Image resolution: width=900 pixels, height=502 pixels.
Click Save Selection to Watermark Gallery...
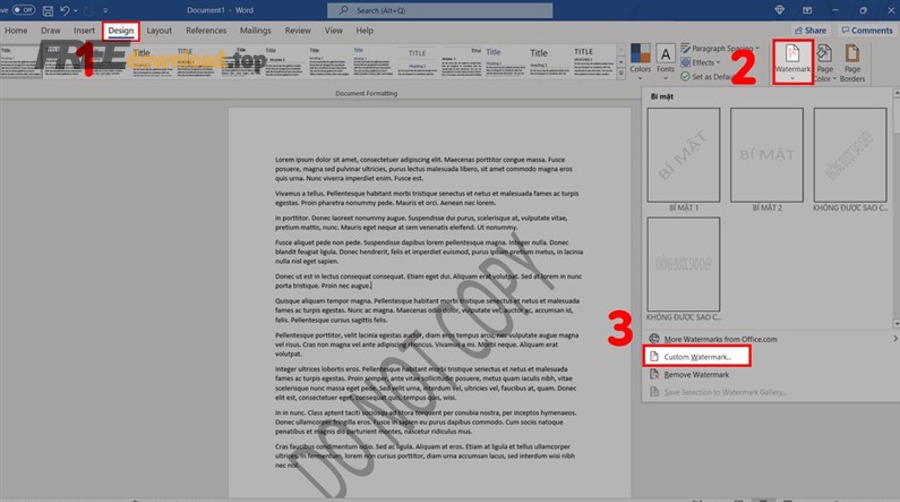pos(726,392)
